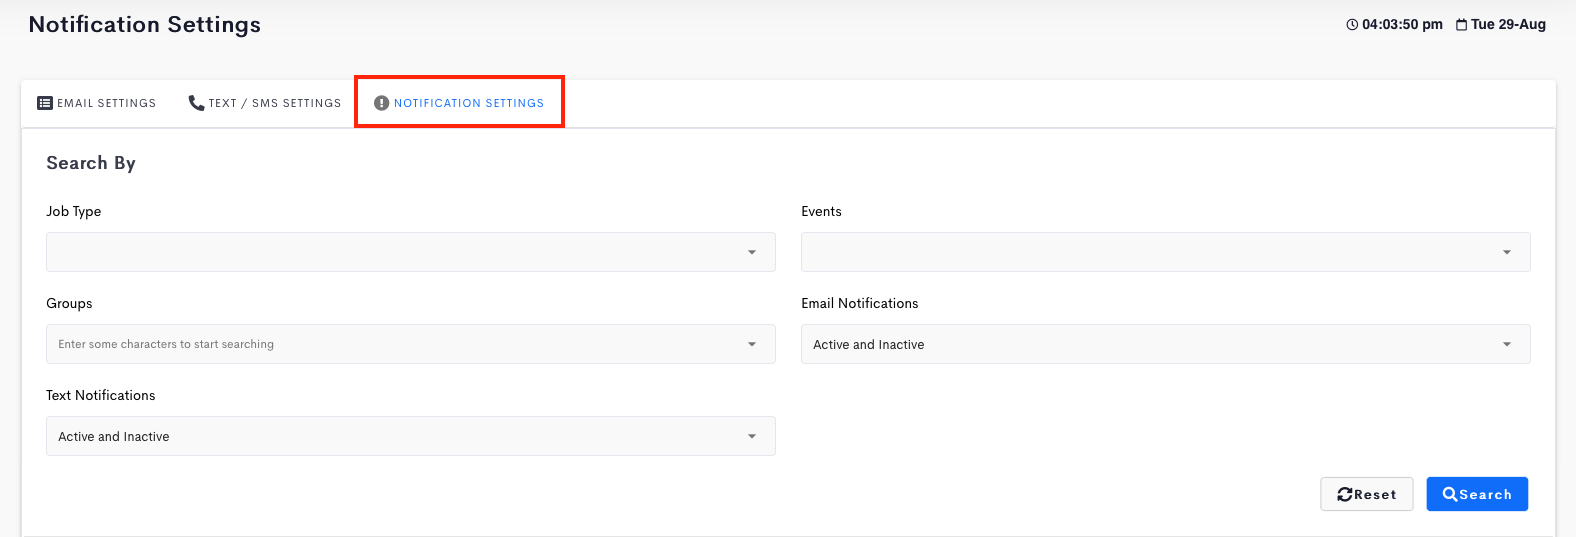Switch to the Text / SMS Settings tab

[x=265, y=103]
